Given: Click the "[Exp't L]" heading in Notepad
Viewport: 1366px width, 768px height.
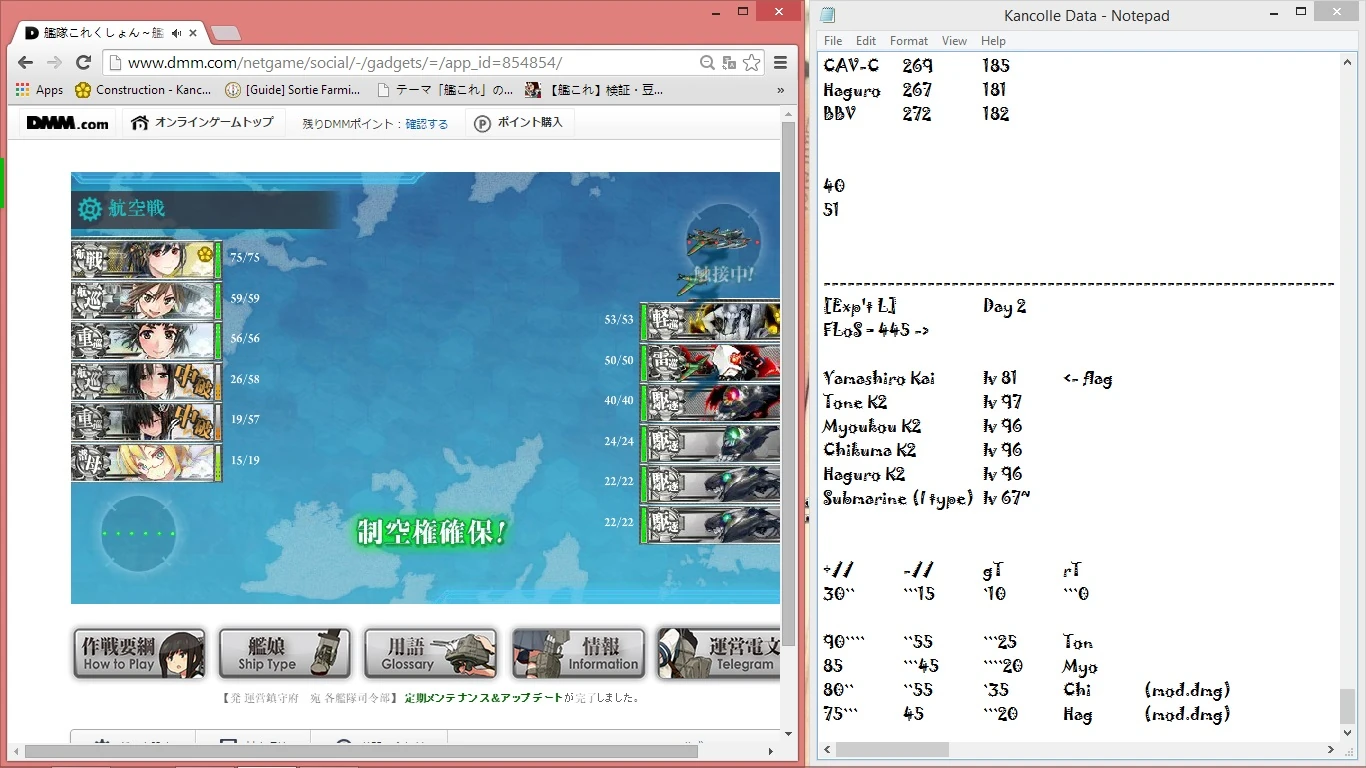Looking at the screenshot, I should pos(859,306).
